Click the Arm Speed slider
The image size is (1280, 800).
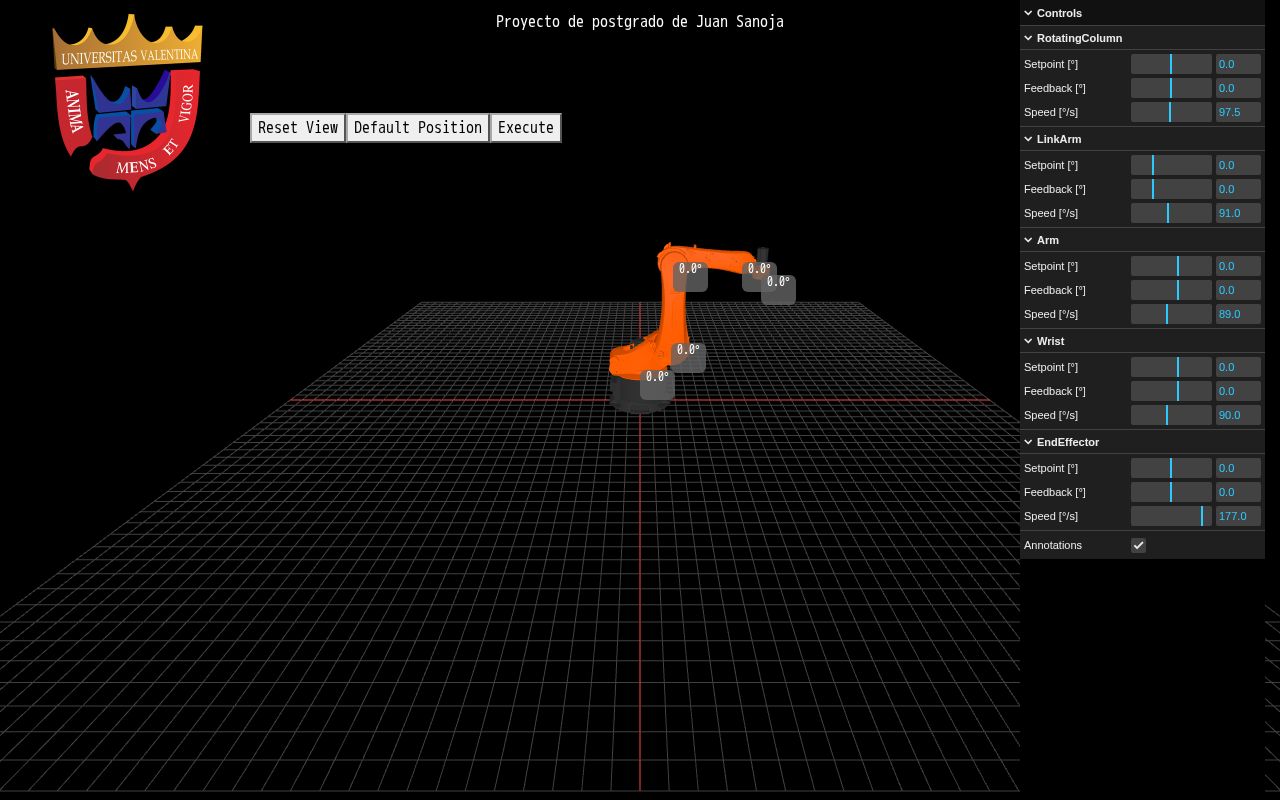[x=1171, y=314]
